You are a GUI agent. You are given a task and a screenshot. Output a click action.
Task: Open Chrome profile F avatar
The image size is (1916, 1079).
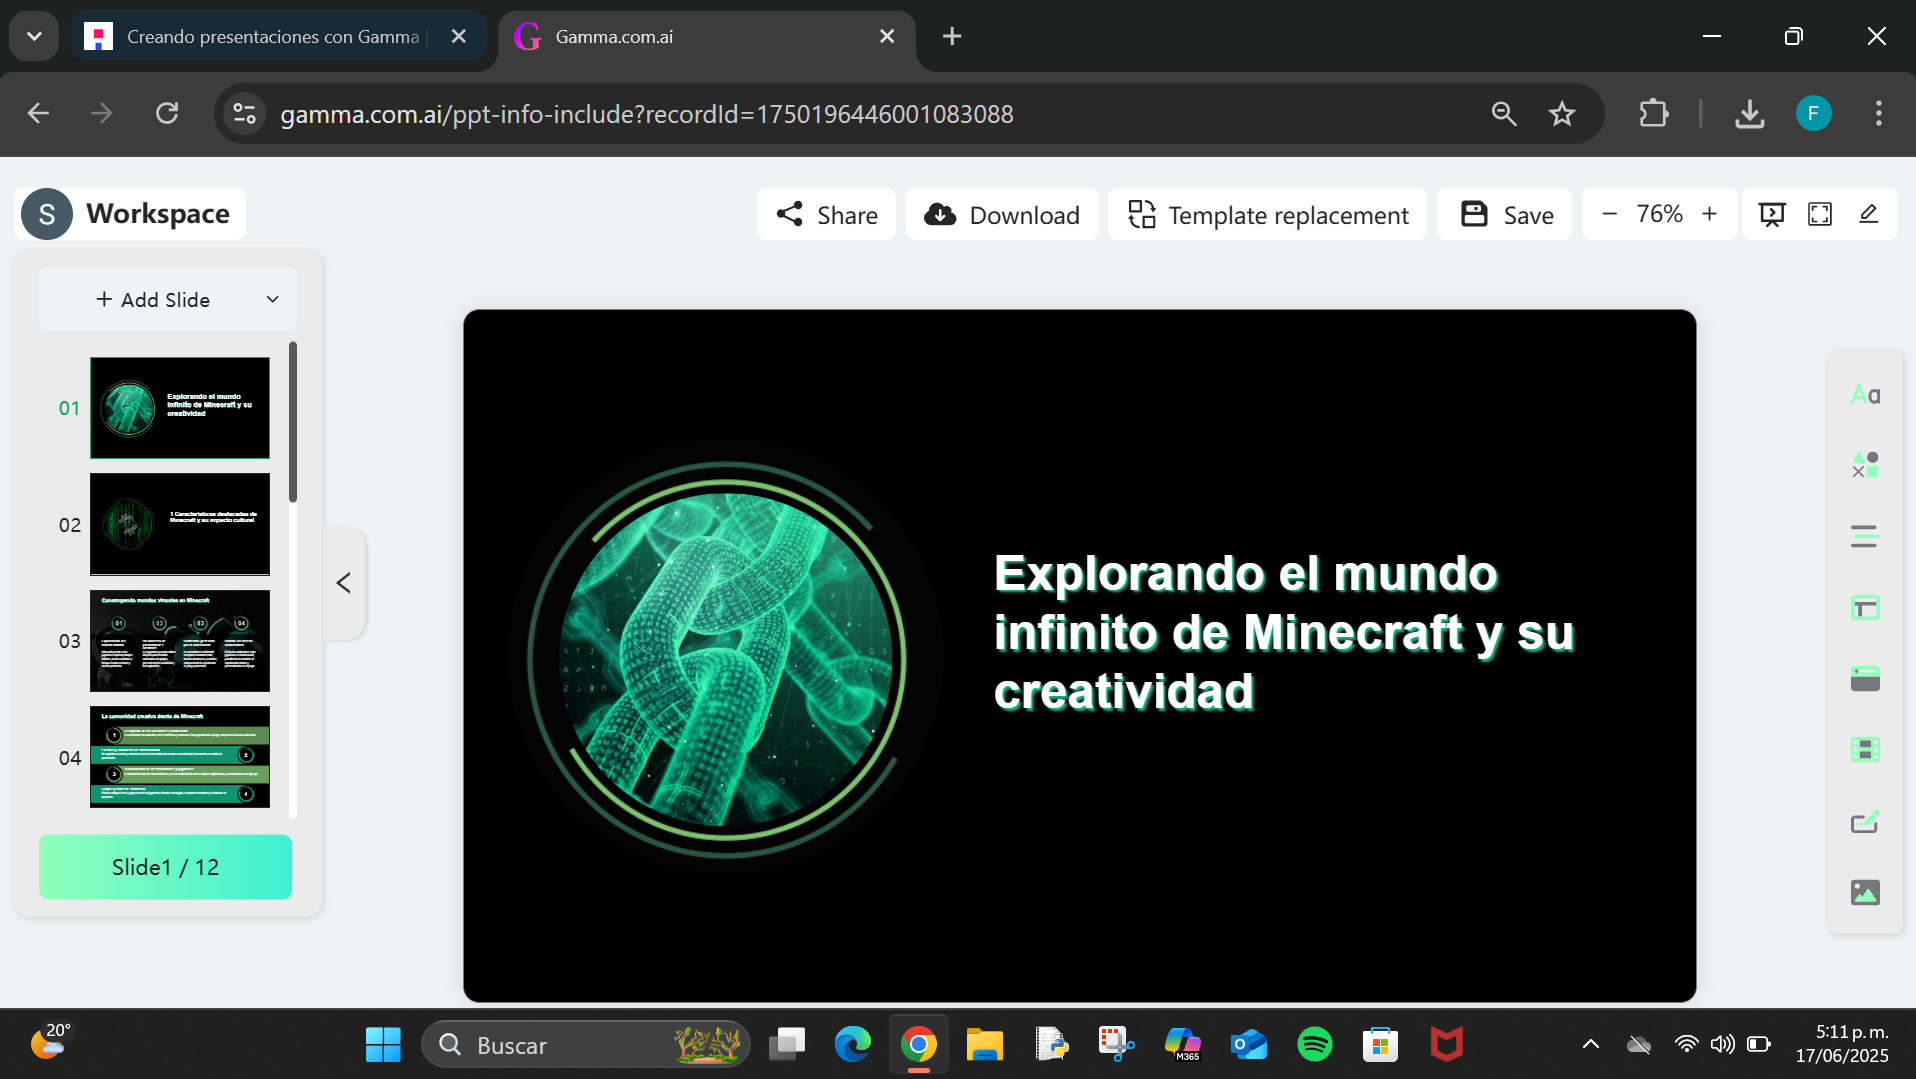tap(1814, 113)
